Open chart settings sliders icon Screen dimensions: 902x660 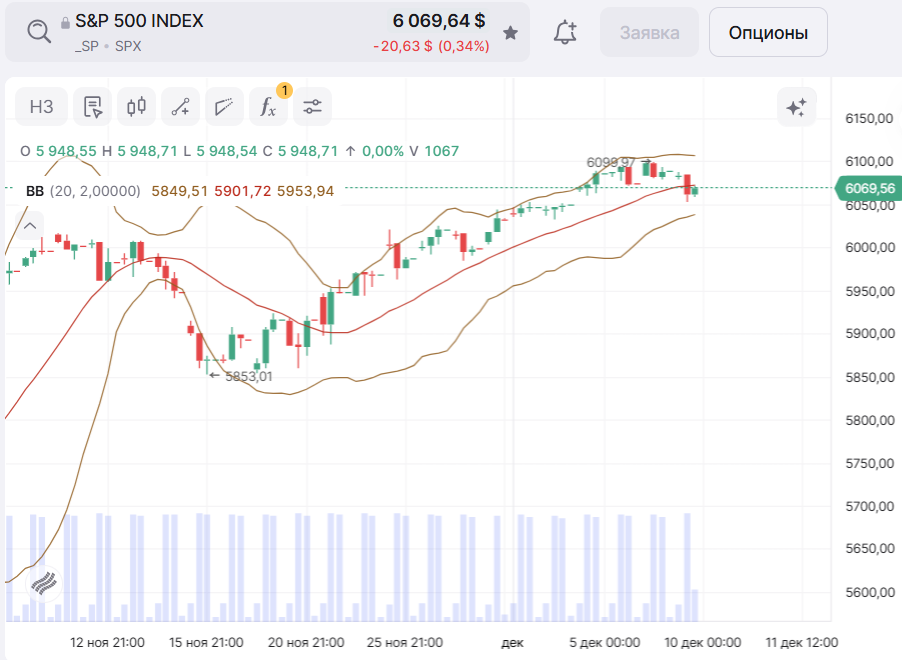coord(312,106)
